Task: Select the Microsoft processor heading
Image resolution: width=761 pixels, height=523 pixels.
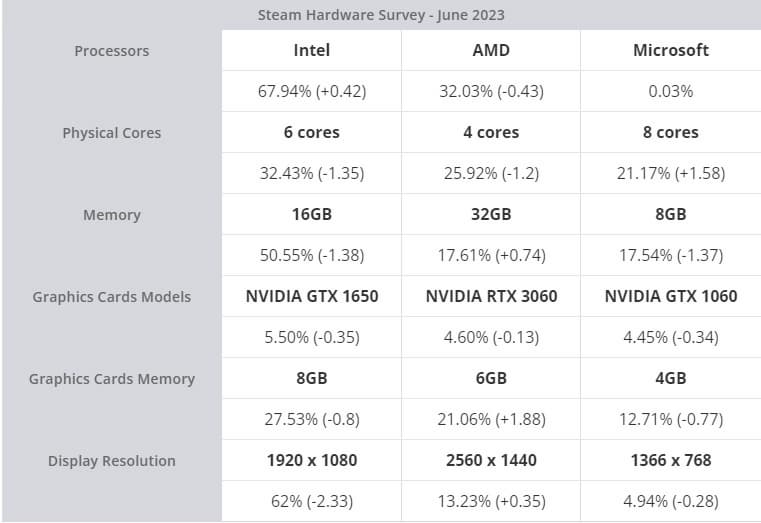Action: tap(671, 50)
